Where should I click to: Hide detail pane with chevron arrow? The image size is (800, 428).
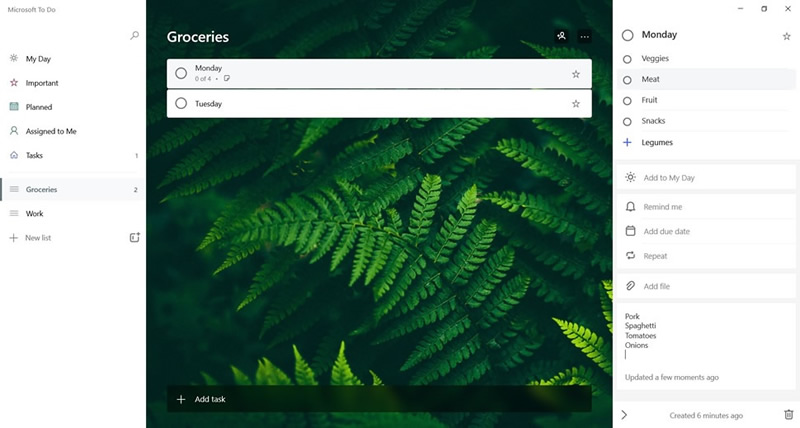(624, 415)
